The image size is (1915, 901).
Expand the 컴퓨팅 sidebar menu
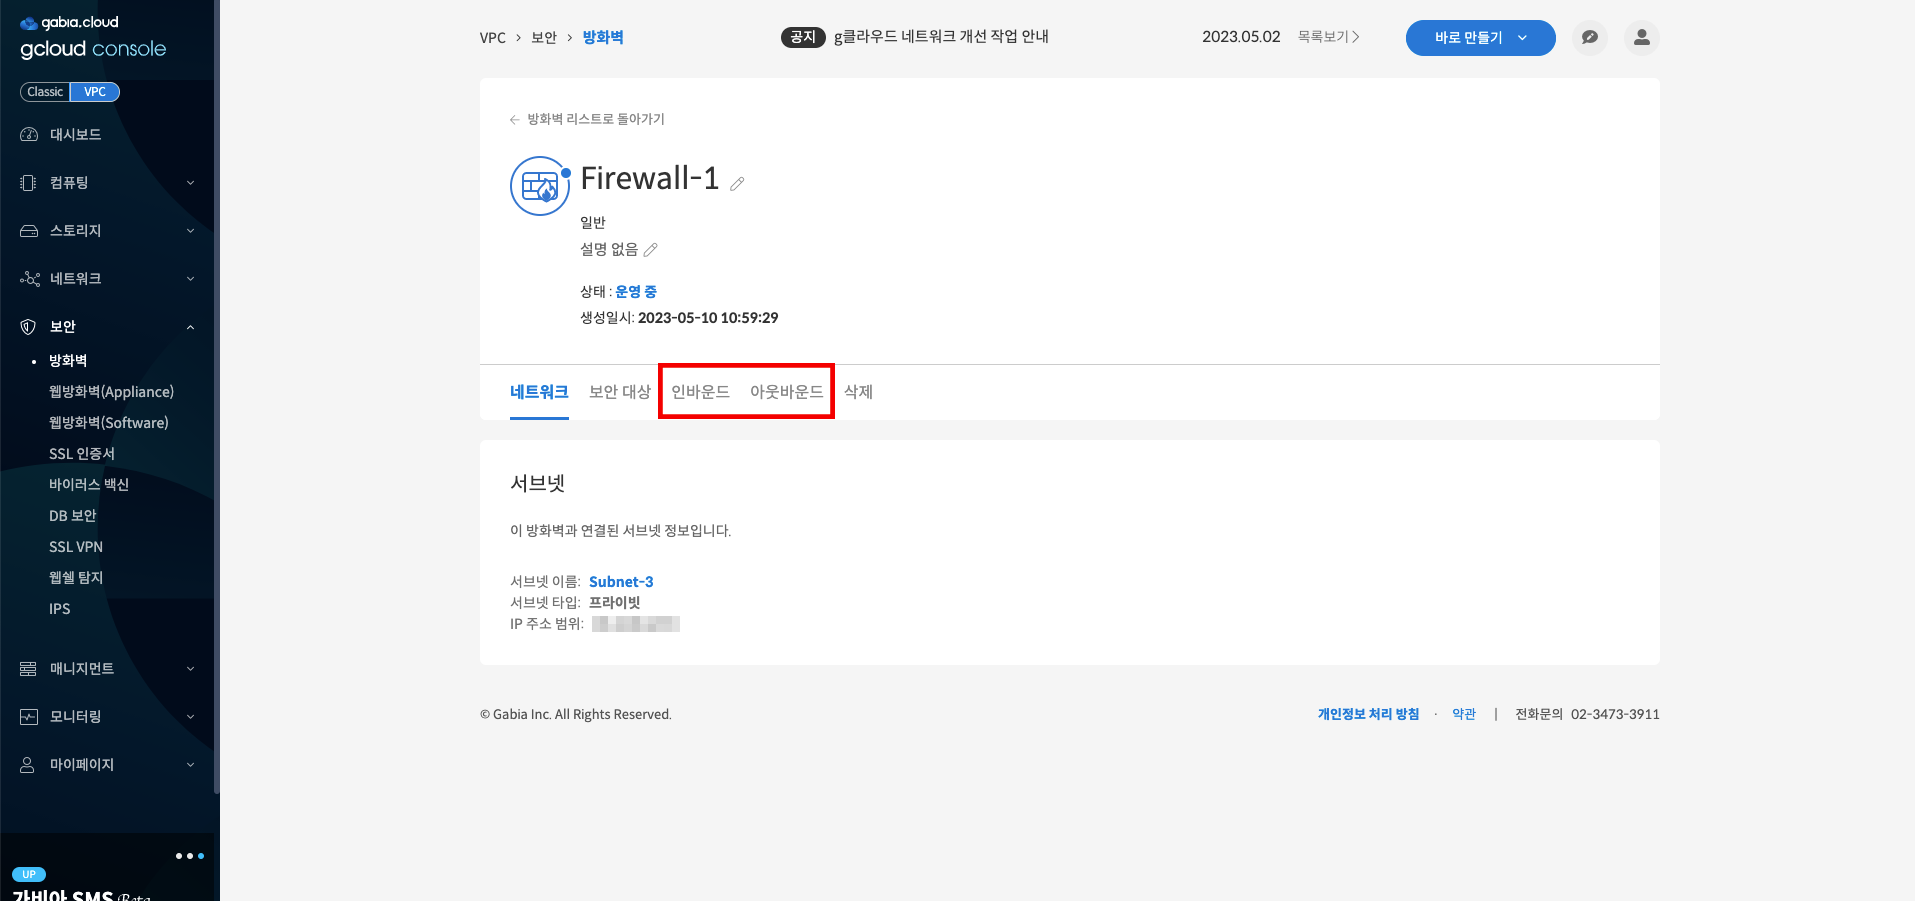tap(108, 183)
